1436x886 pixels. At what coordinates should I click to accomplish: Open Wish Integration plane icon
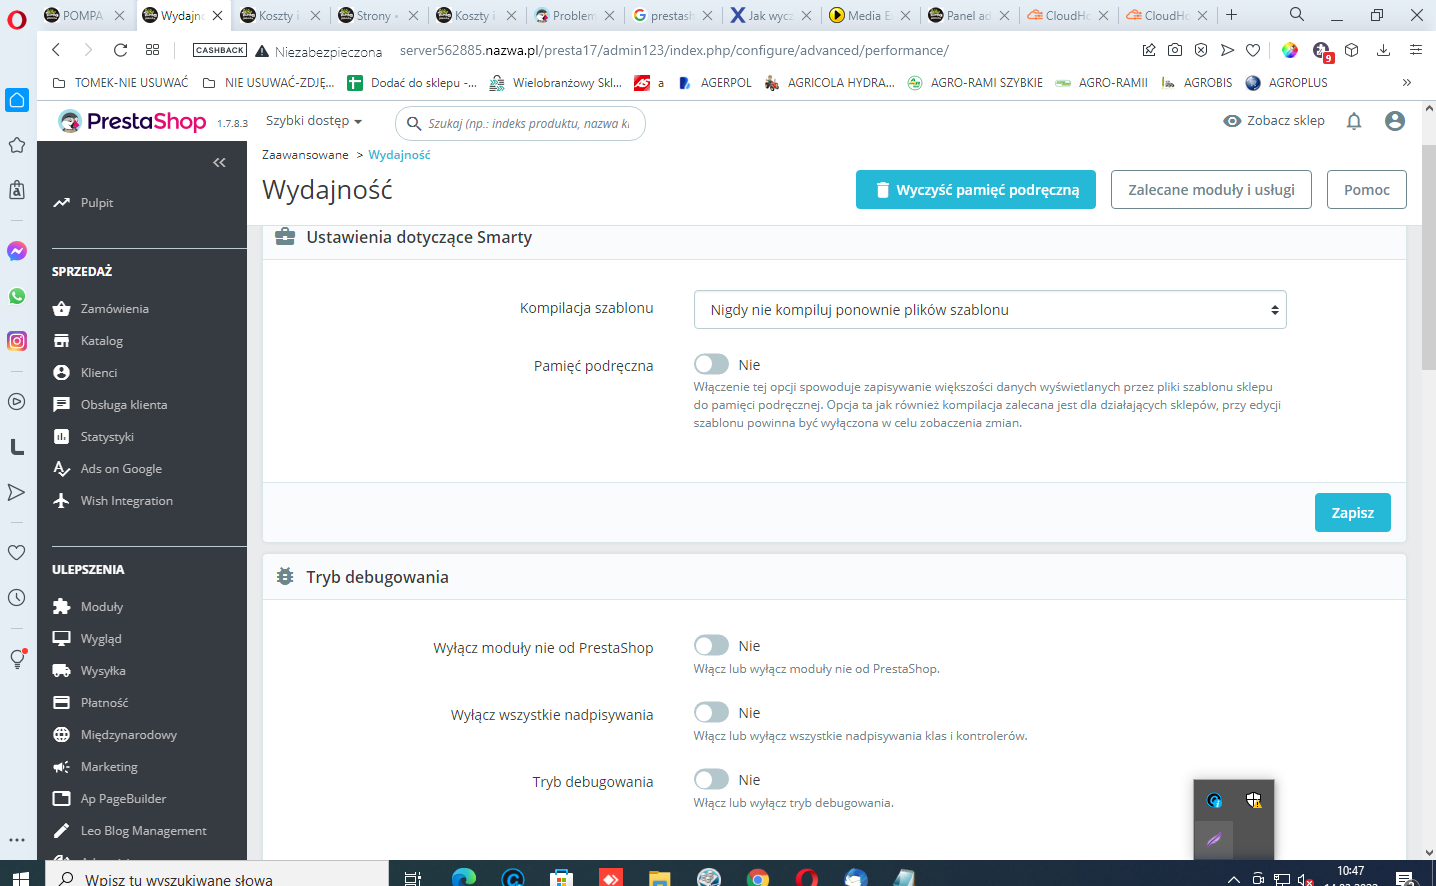tap(62, 500)
